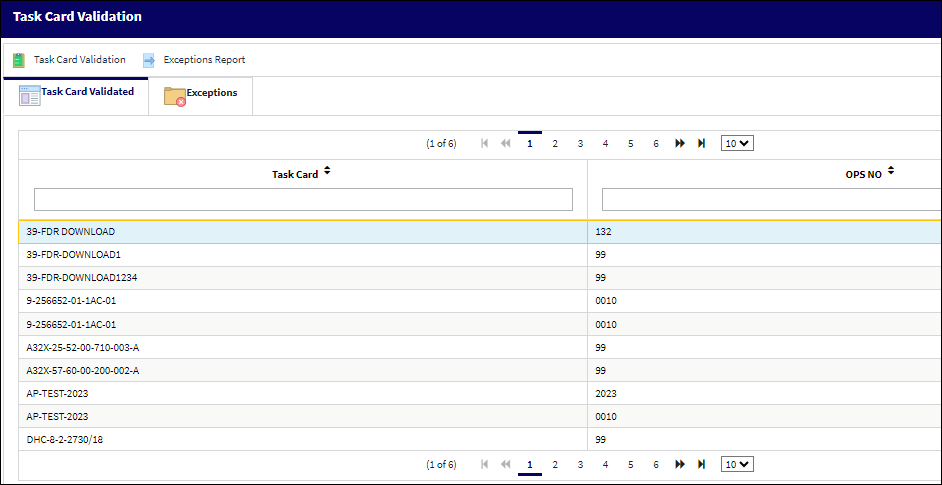
Task: Select page 2 in bottom paginator
Action: point(555,464)
